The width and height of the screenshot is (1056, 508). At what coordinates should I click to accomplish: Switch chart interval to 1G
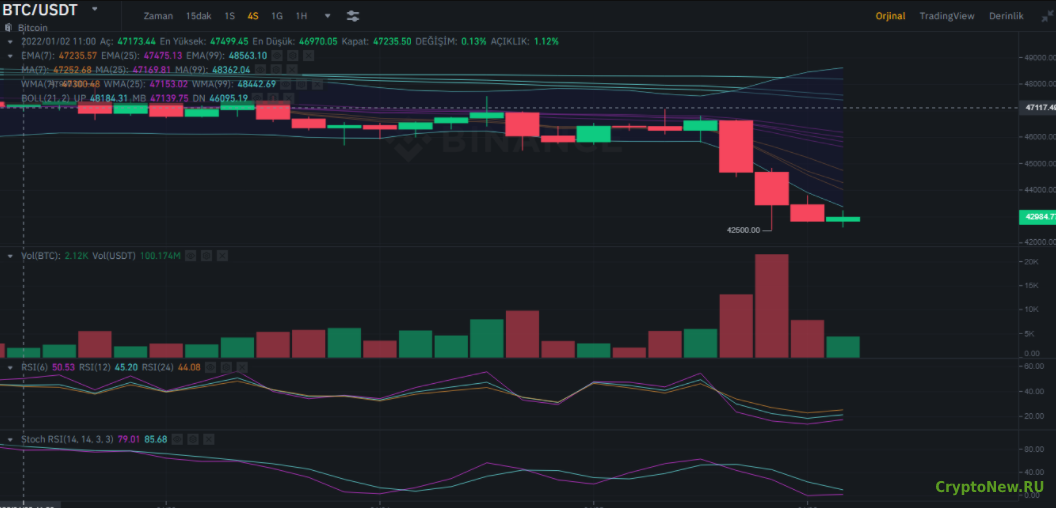coord(277,15)
